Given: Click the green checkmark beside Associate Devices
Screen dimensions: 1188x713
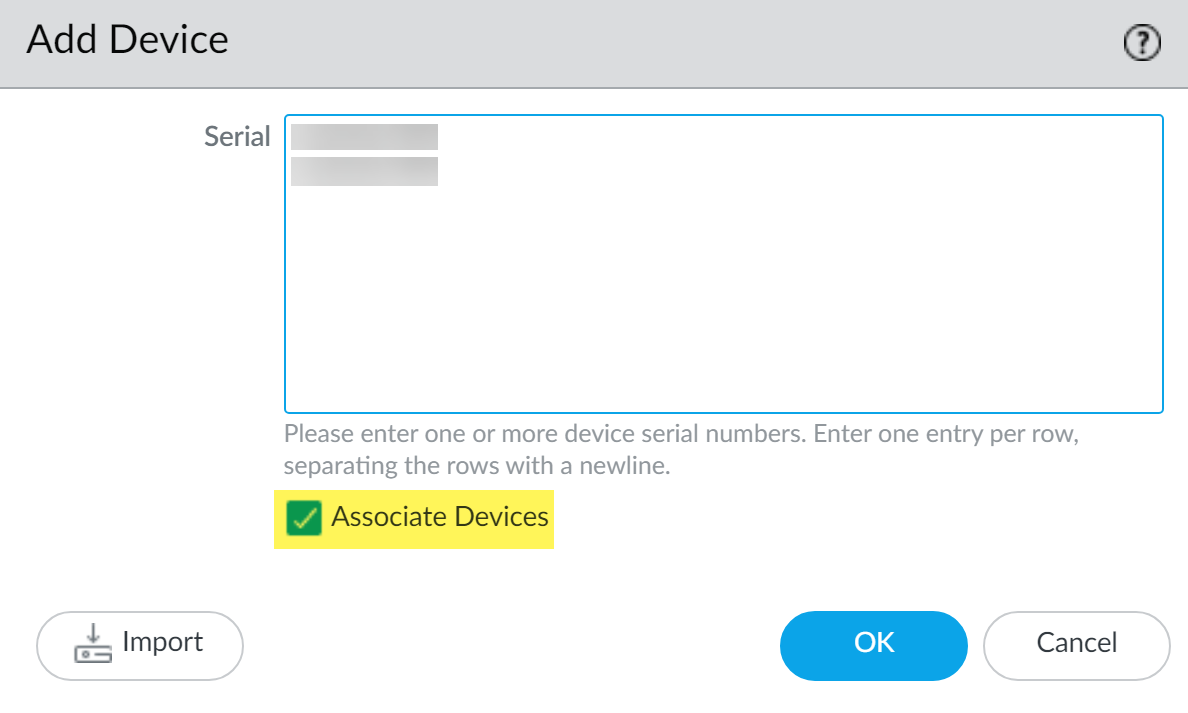Looking at the screenshot, I should pyautogui.click(x=303, y=519).
